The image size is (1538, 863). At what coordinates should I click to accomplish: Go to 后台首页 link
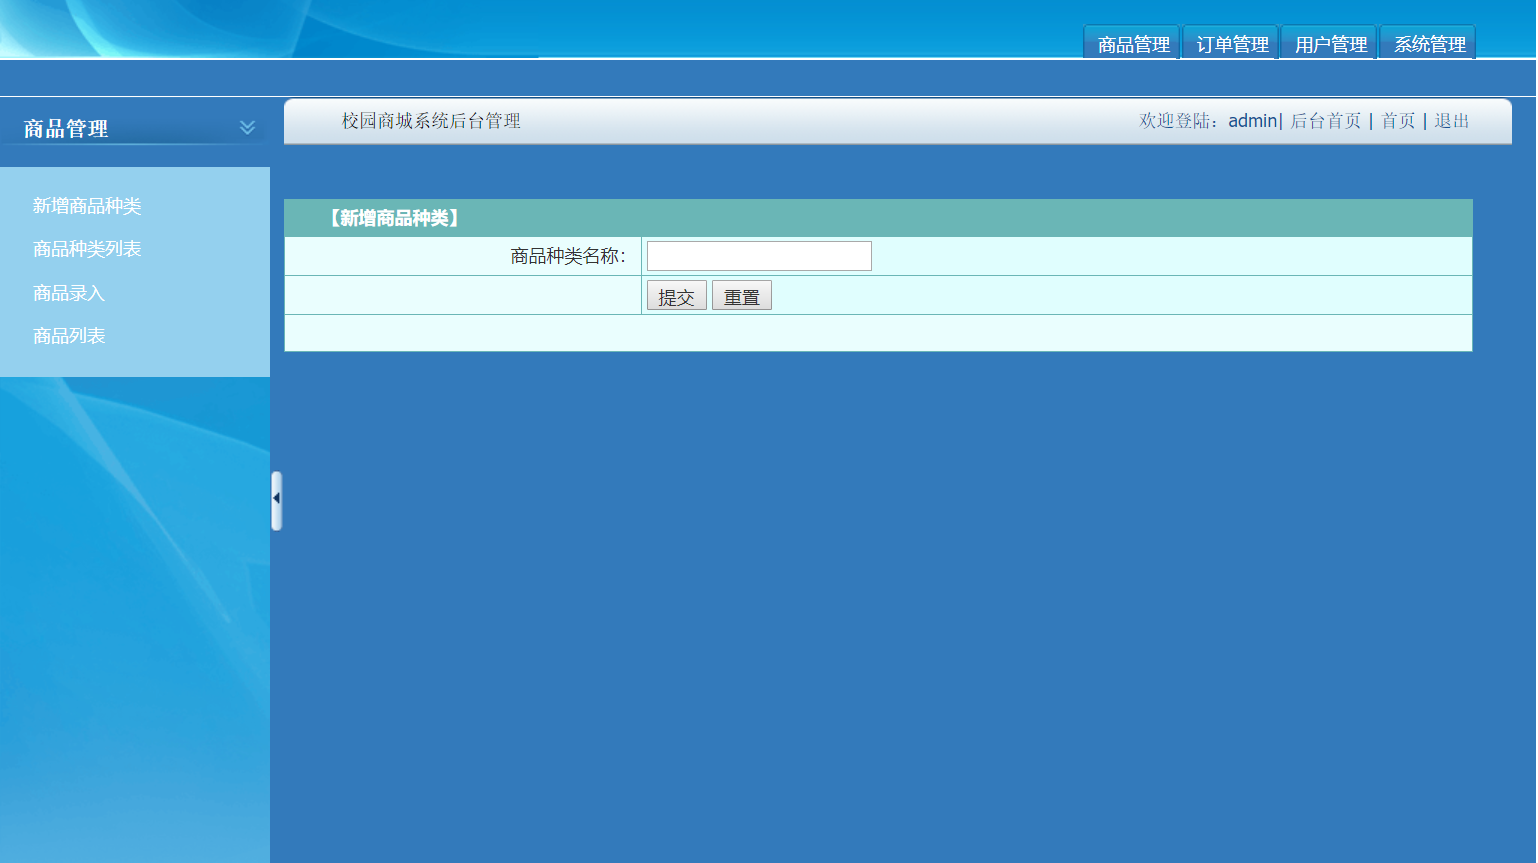click(1326, 121)
